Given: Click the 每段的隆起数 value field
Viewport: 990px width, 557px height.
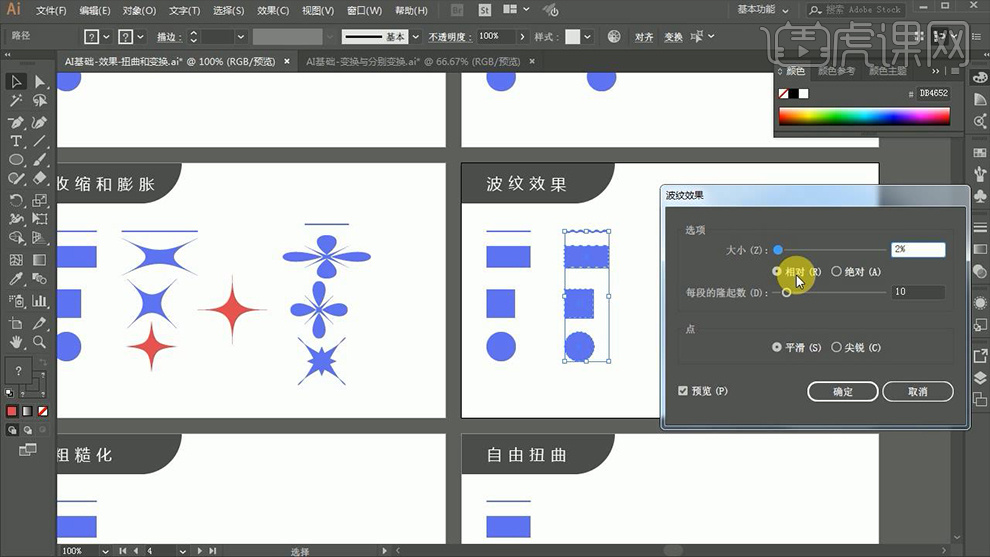Looking at the screenshot, I should point(918,293).
